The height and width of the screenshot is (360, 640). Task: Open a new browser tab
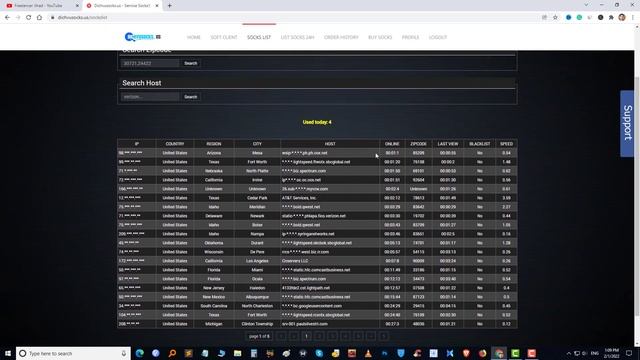point(169,6)
